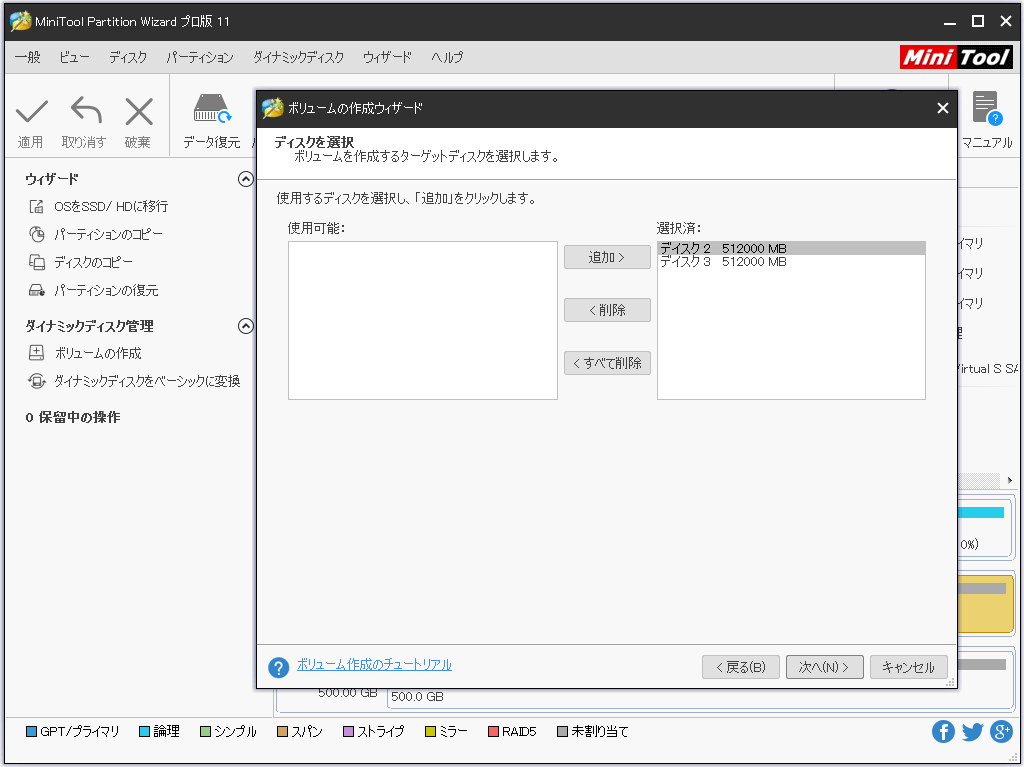This screenshot has height=767, width=1024.
Task: Click the Apply (適用) checkmark icon
Action: (31, 111)
